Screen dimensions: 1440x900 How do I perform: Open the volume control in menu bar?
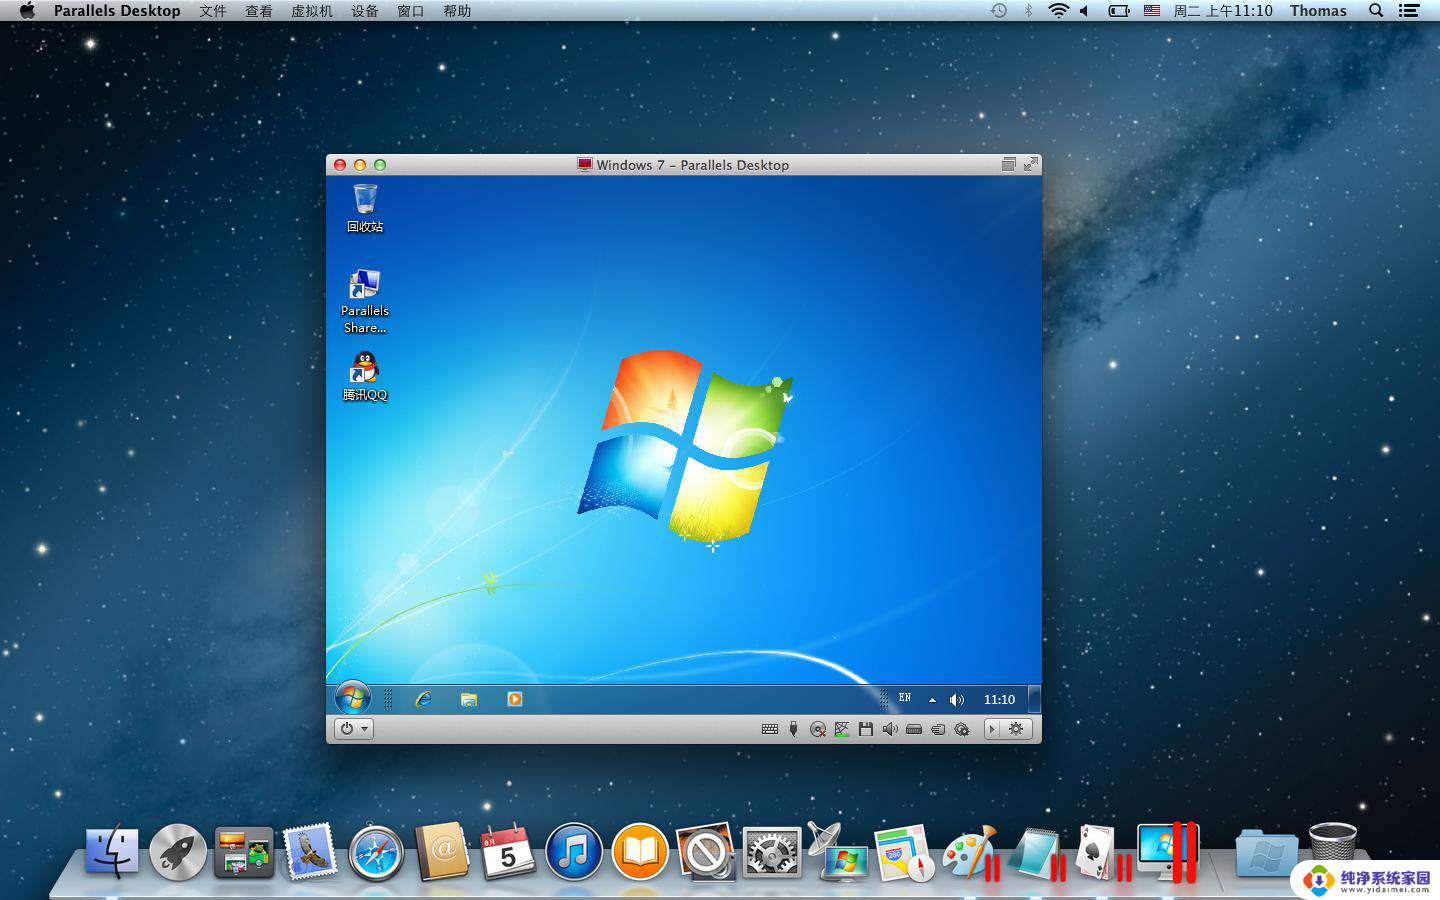click(1084, 11)
